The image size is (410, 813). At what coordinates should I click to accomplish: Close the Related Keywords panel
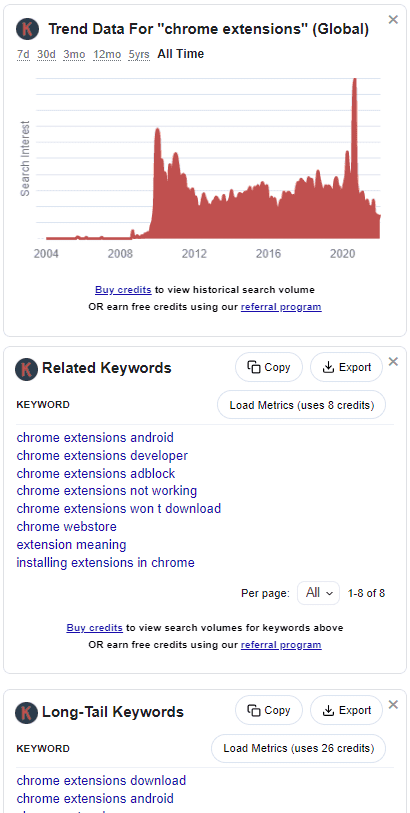pos(393,361)
